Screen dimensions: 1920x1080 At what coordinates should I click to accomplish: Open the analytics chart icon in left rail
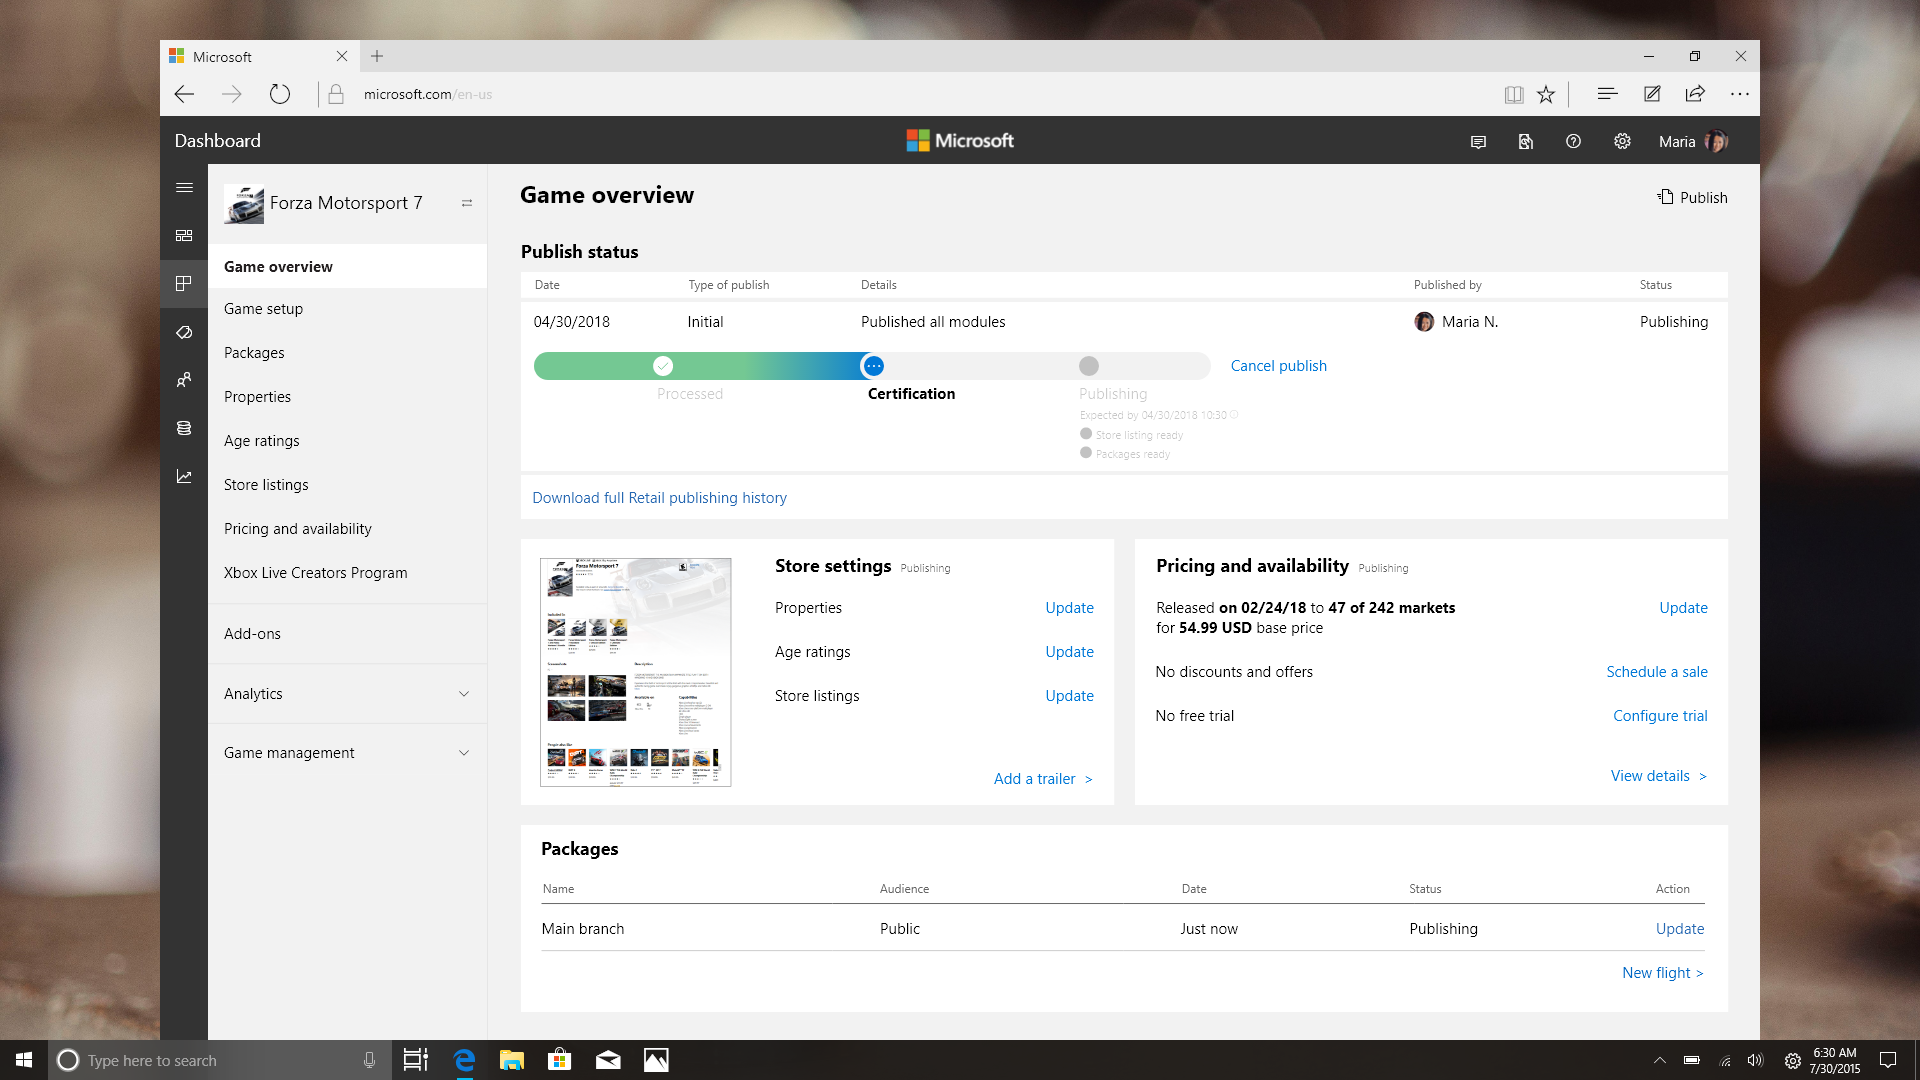click(x=184, y=477)
